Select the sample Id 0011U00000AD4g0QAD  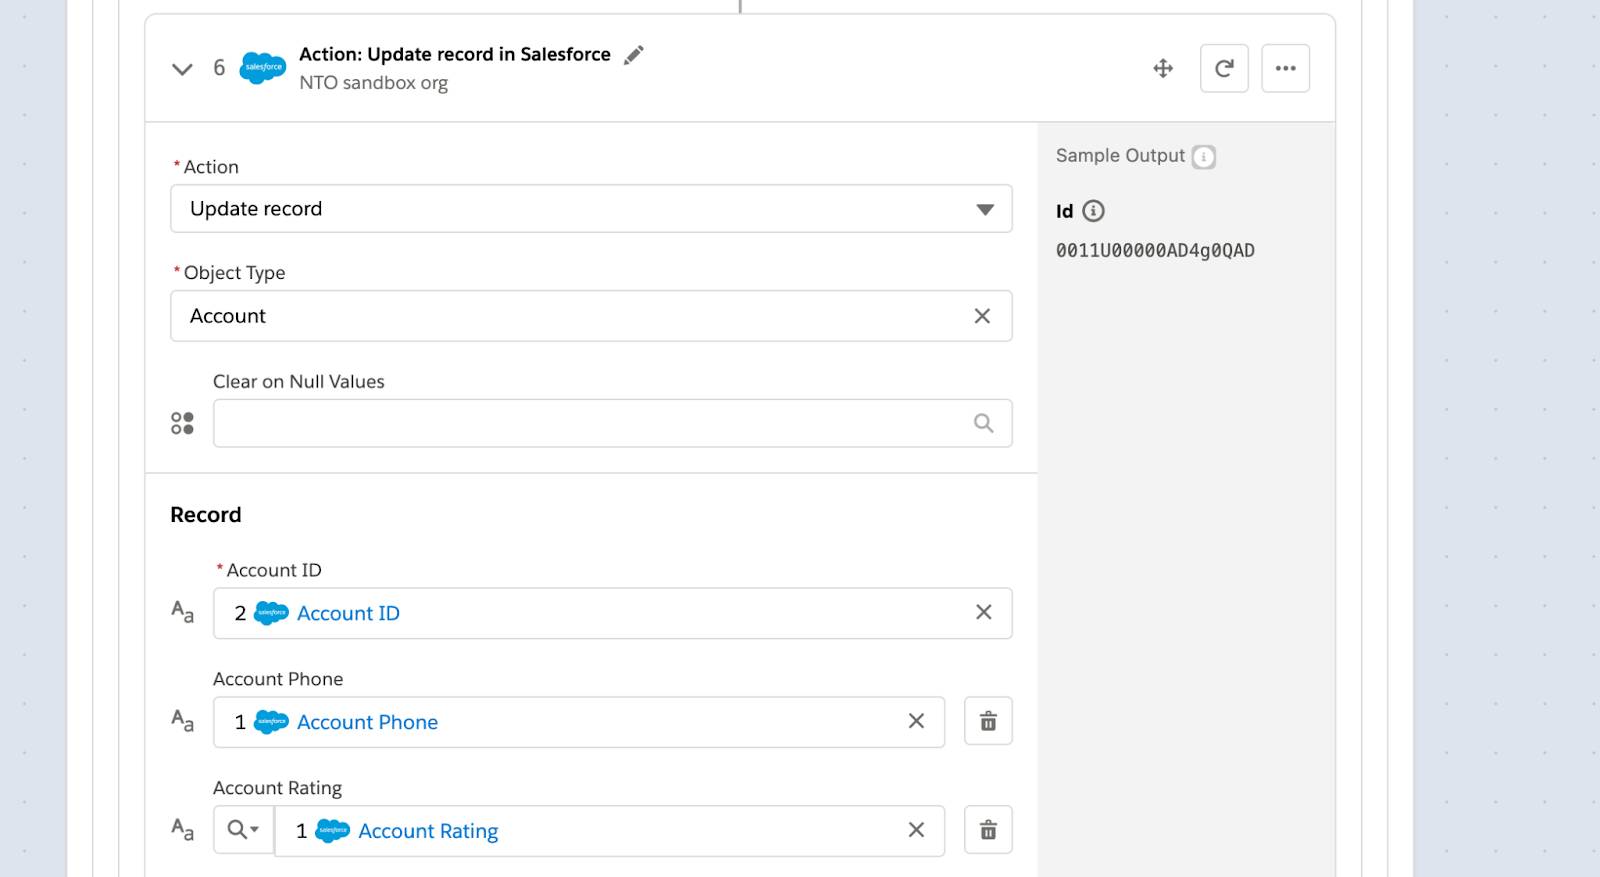tap(1155, 251)
